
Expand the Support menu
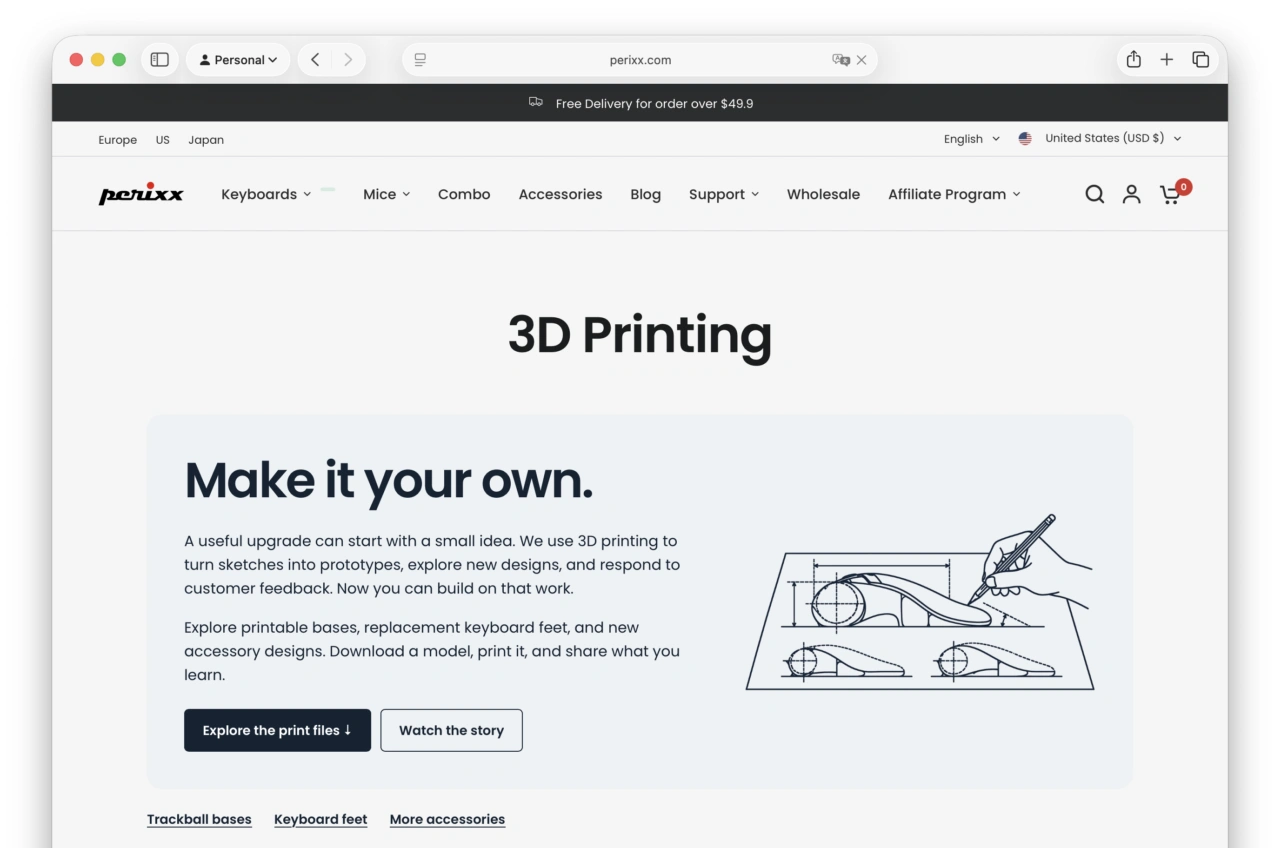[724, 194]
